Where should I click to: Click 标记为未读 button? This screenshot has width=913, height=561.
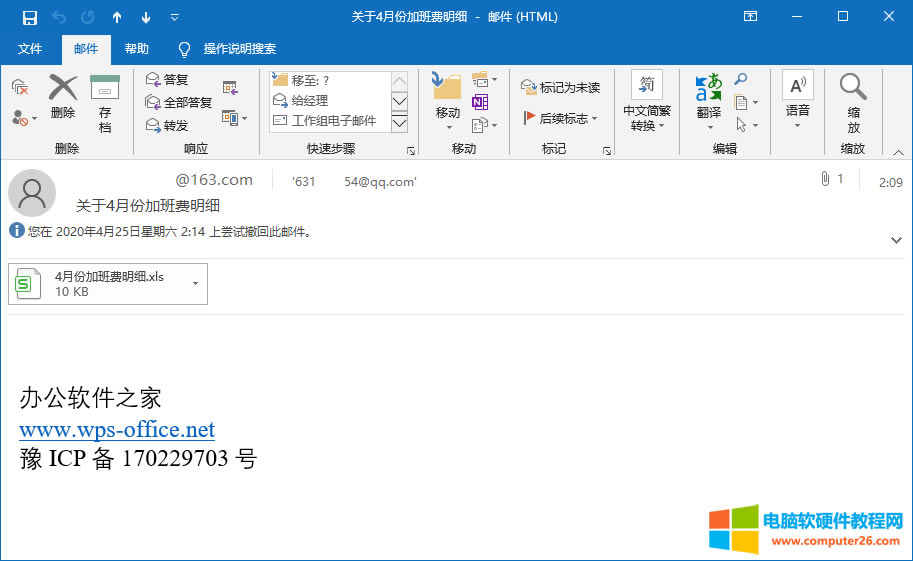pyautogui.click(x=560, y=87)
